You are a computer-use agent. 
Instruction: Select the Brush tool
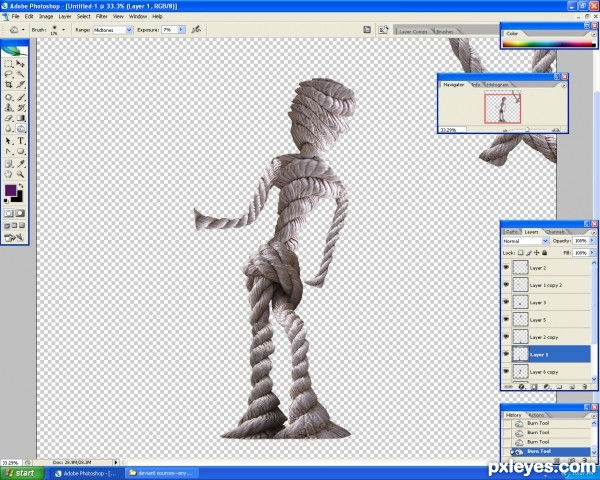pos(20,97)
